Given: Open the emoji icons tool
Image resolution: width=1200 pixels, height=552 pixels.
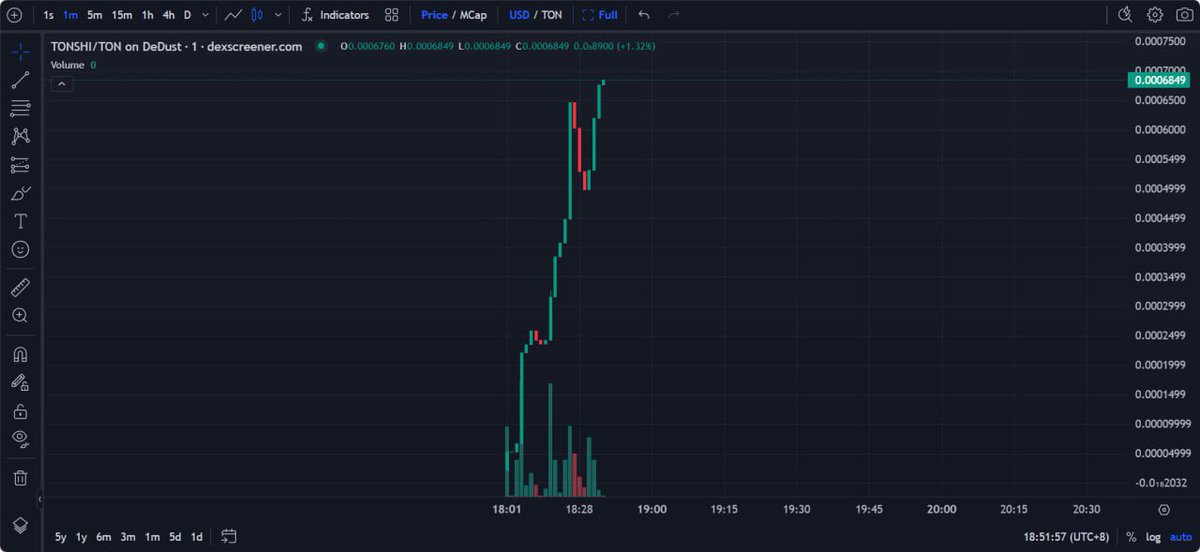Looking at the screenshot, I should click(20, 249).
